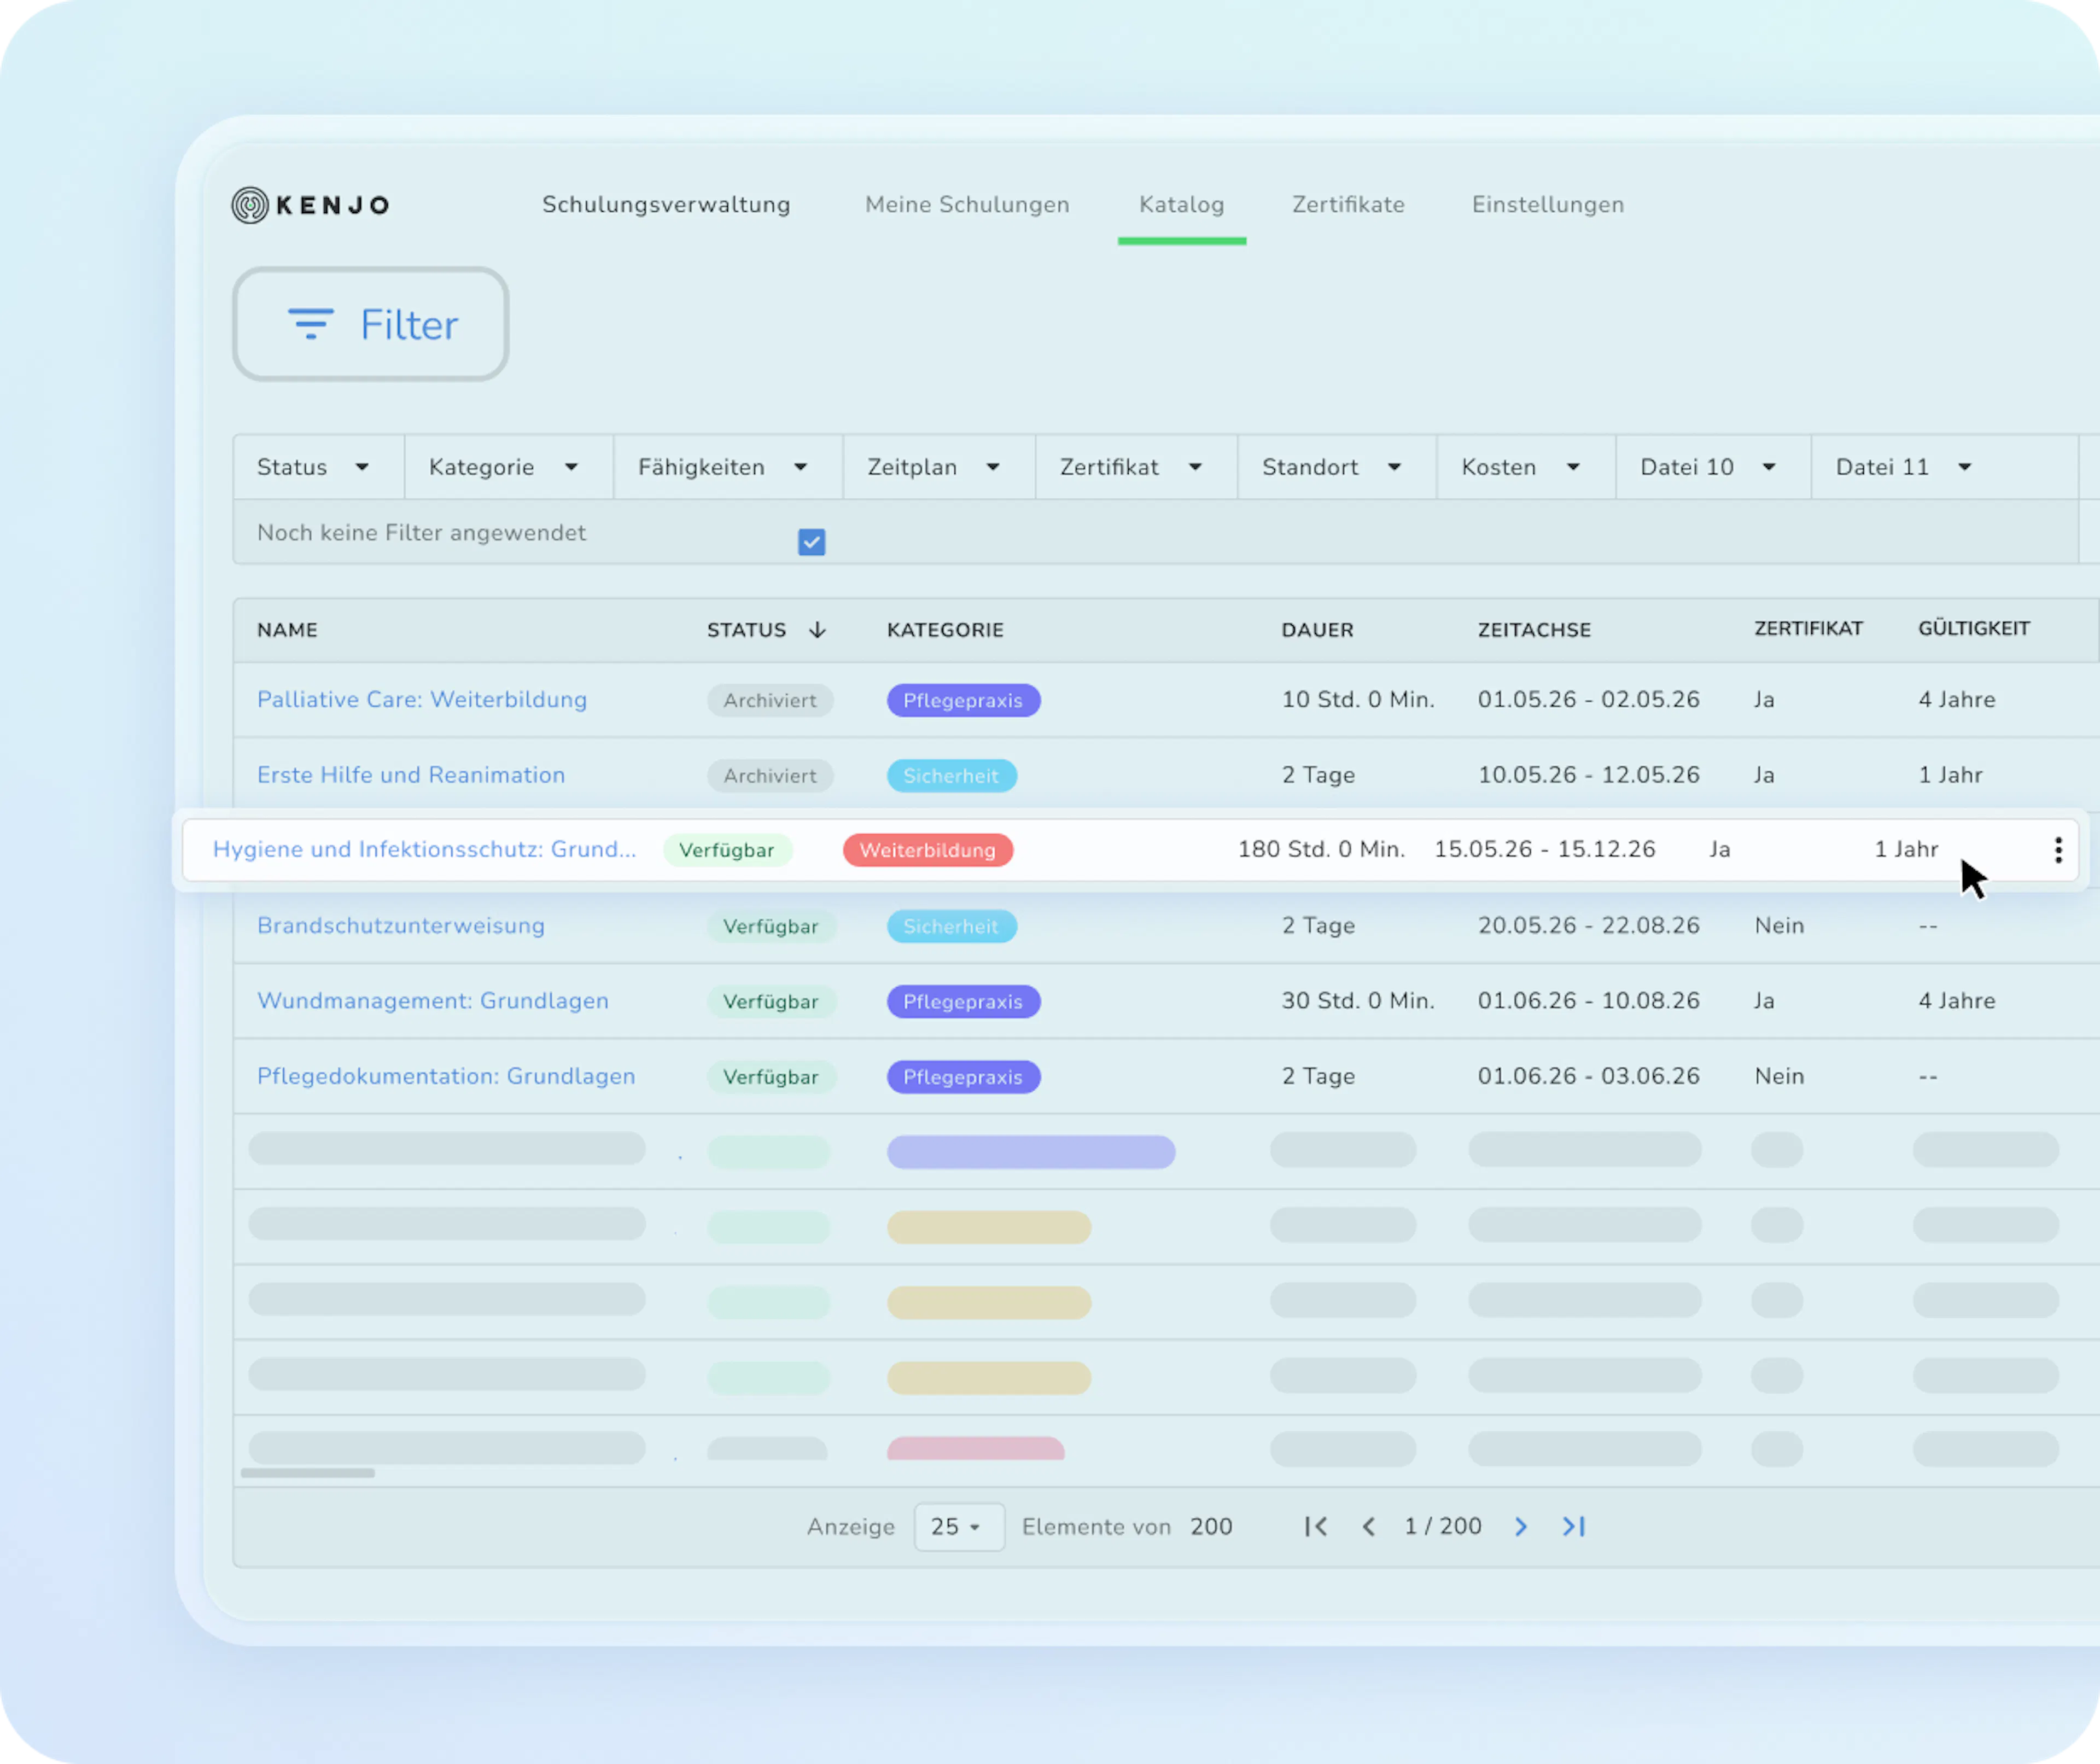The height and width of the screenshot is (1764, 2100).
Task: Open the Status filter dropdown
Action: tap(319, 467)
